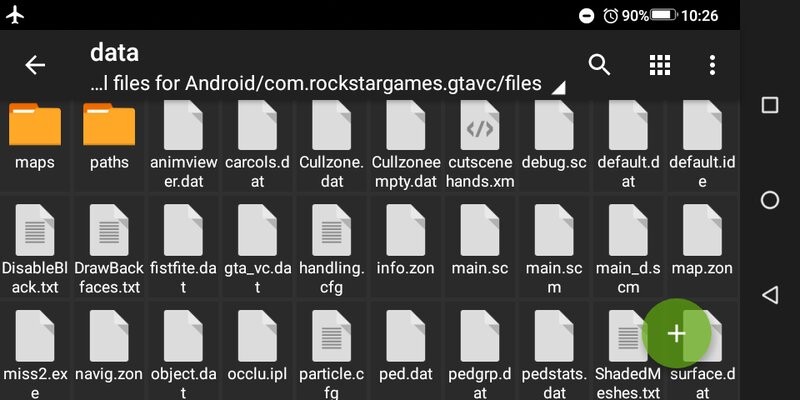Tap the Android home circle button
The height and width of the screenshot is (400, 800).
pyautogui.click(x=770, y=200)
